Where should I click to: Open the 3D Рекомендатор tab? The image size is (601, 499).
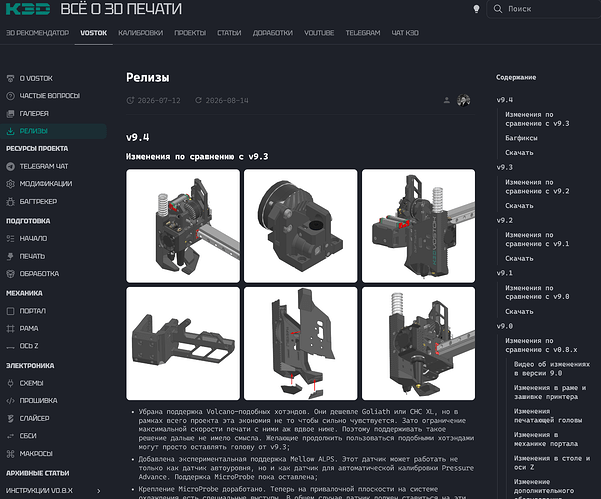tap(38, 33)
